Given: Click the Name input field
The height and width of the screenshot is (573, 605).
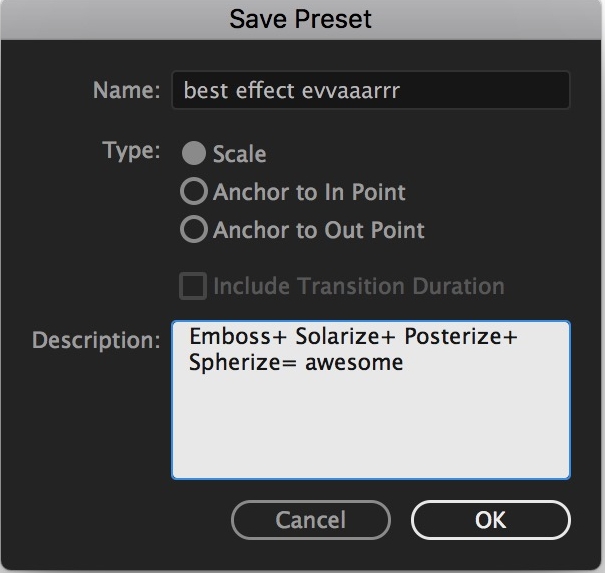Looking at the screenshot, I should 370,90.
